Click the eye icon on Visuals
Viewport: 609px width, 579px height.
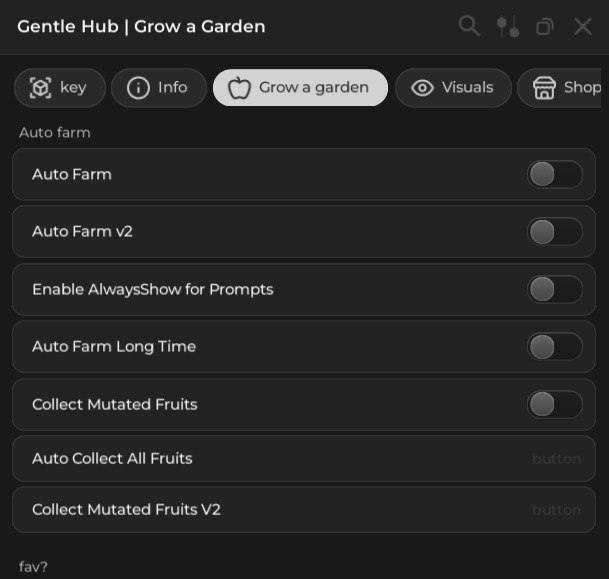tap(423, 88)
